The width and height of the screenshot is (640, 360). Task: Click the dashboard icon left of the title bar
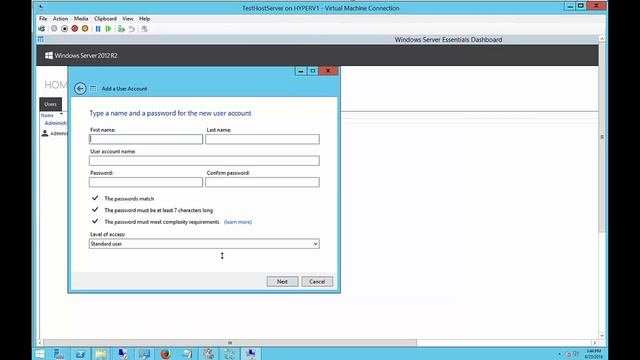[x=40, y=39]
